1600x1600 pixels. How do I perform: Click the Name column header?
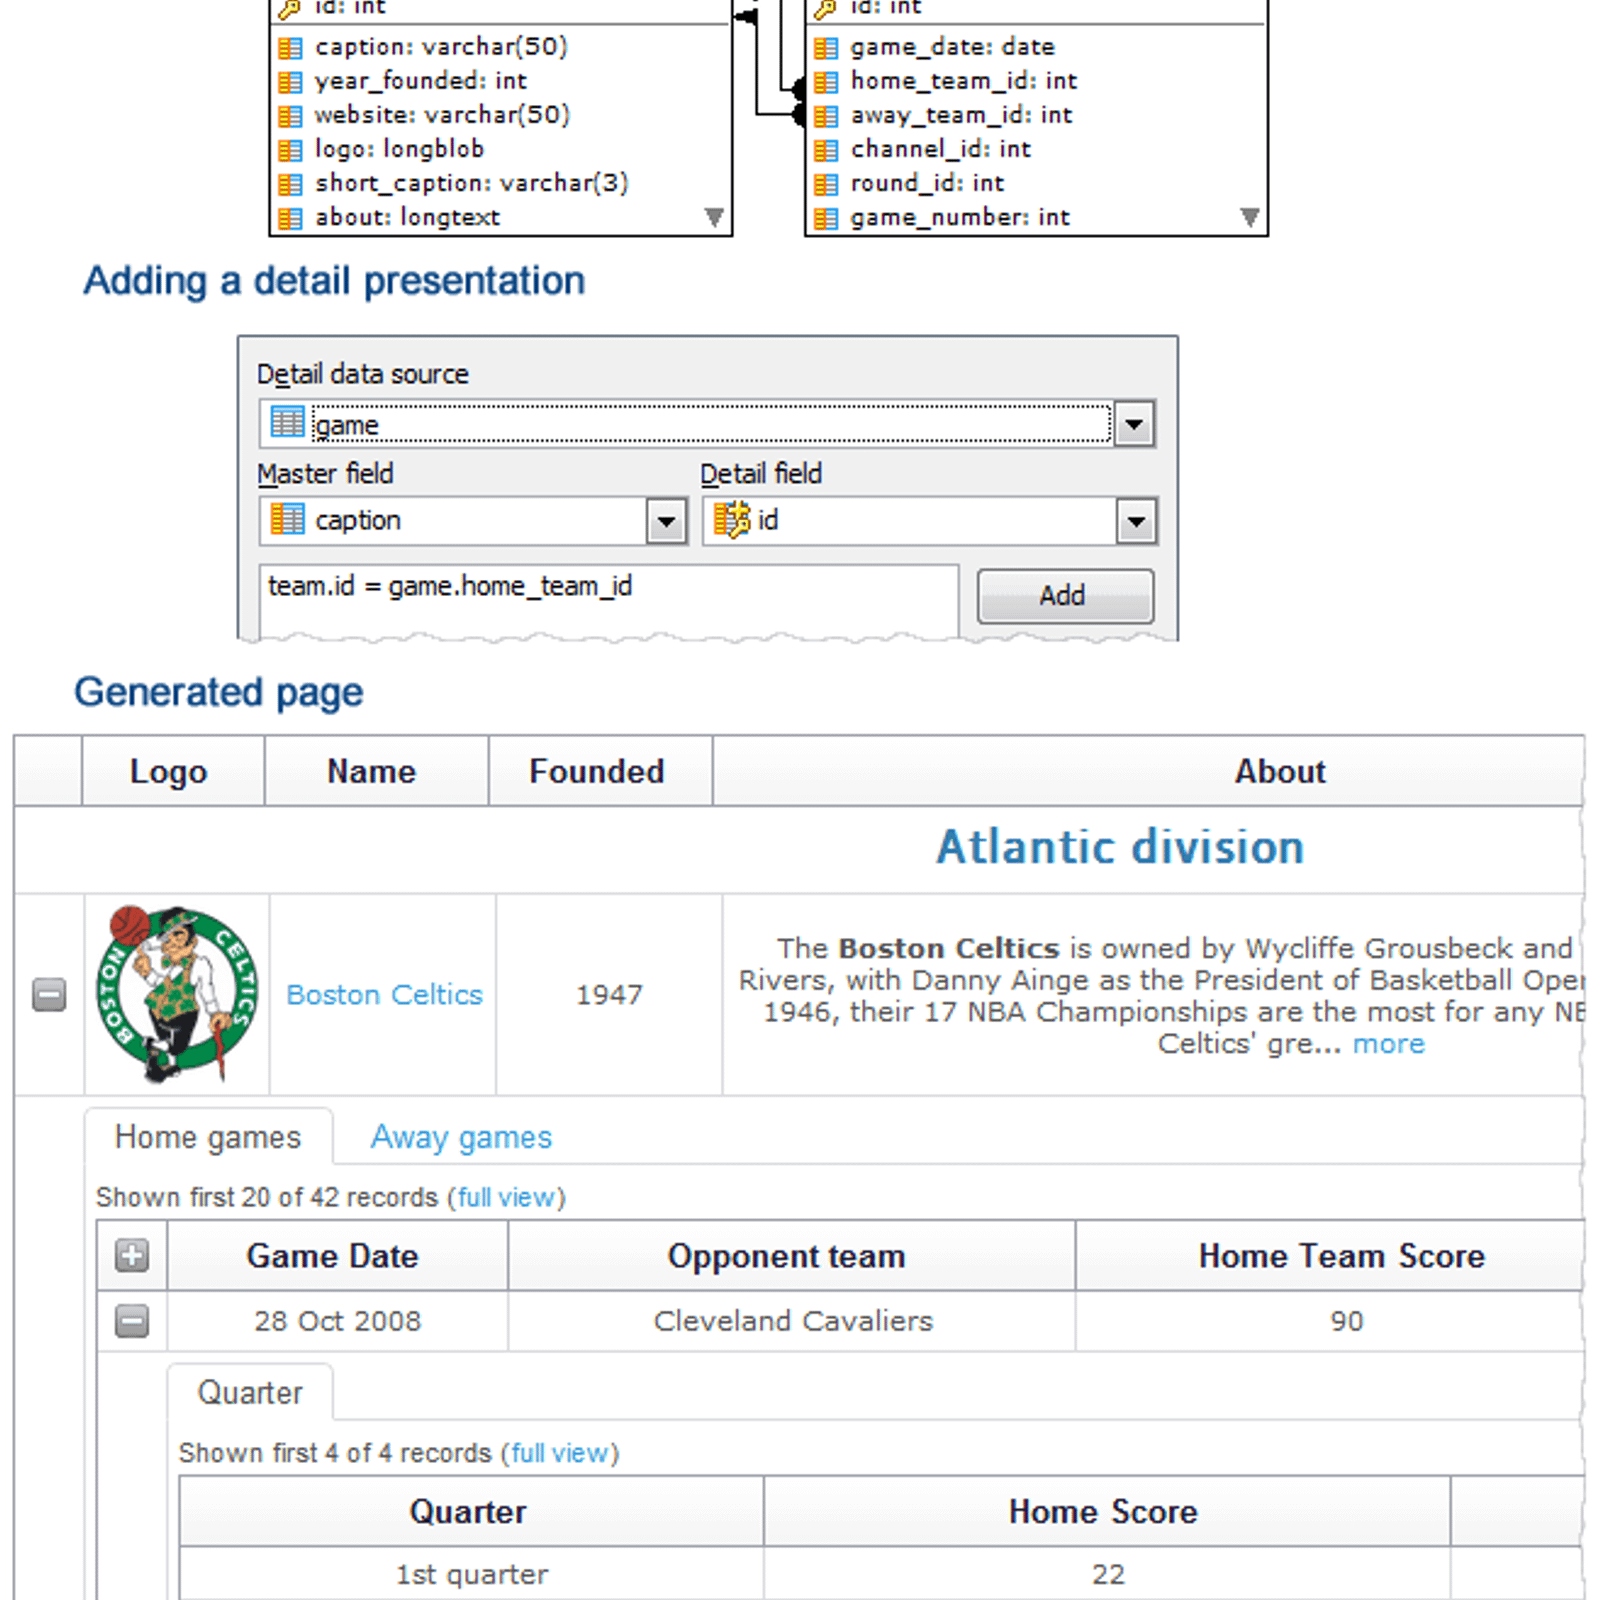pyautogui.click(x=376, y=771)
